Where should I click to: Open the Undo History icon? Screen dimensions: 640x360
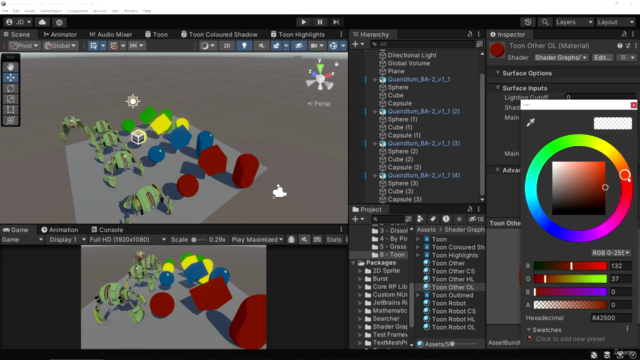(528, 22)
